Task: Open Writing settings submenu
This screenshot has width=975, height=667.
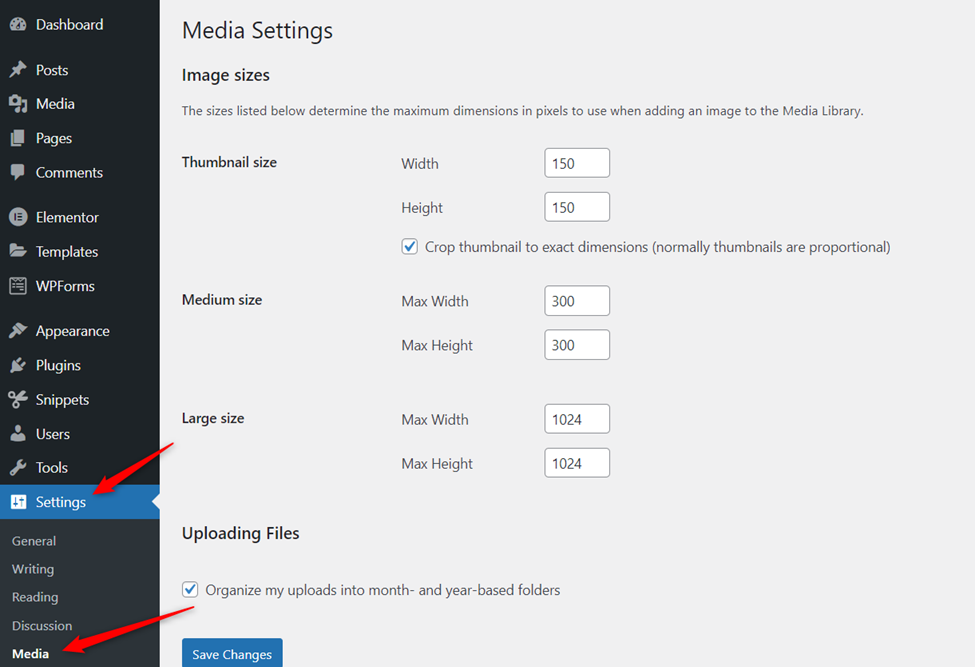Action: (33, 569)
